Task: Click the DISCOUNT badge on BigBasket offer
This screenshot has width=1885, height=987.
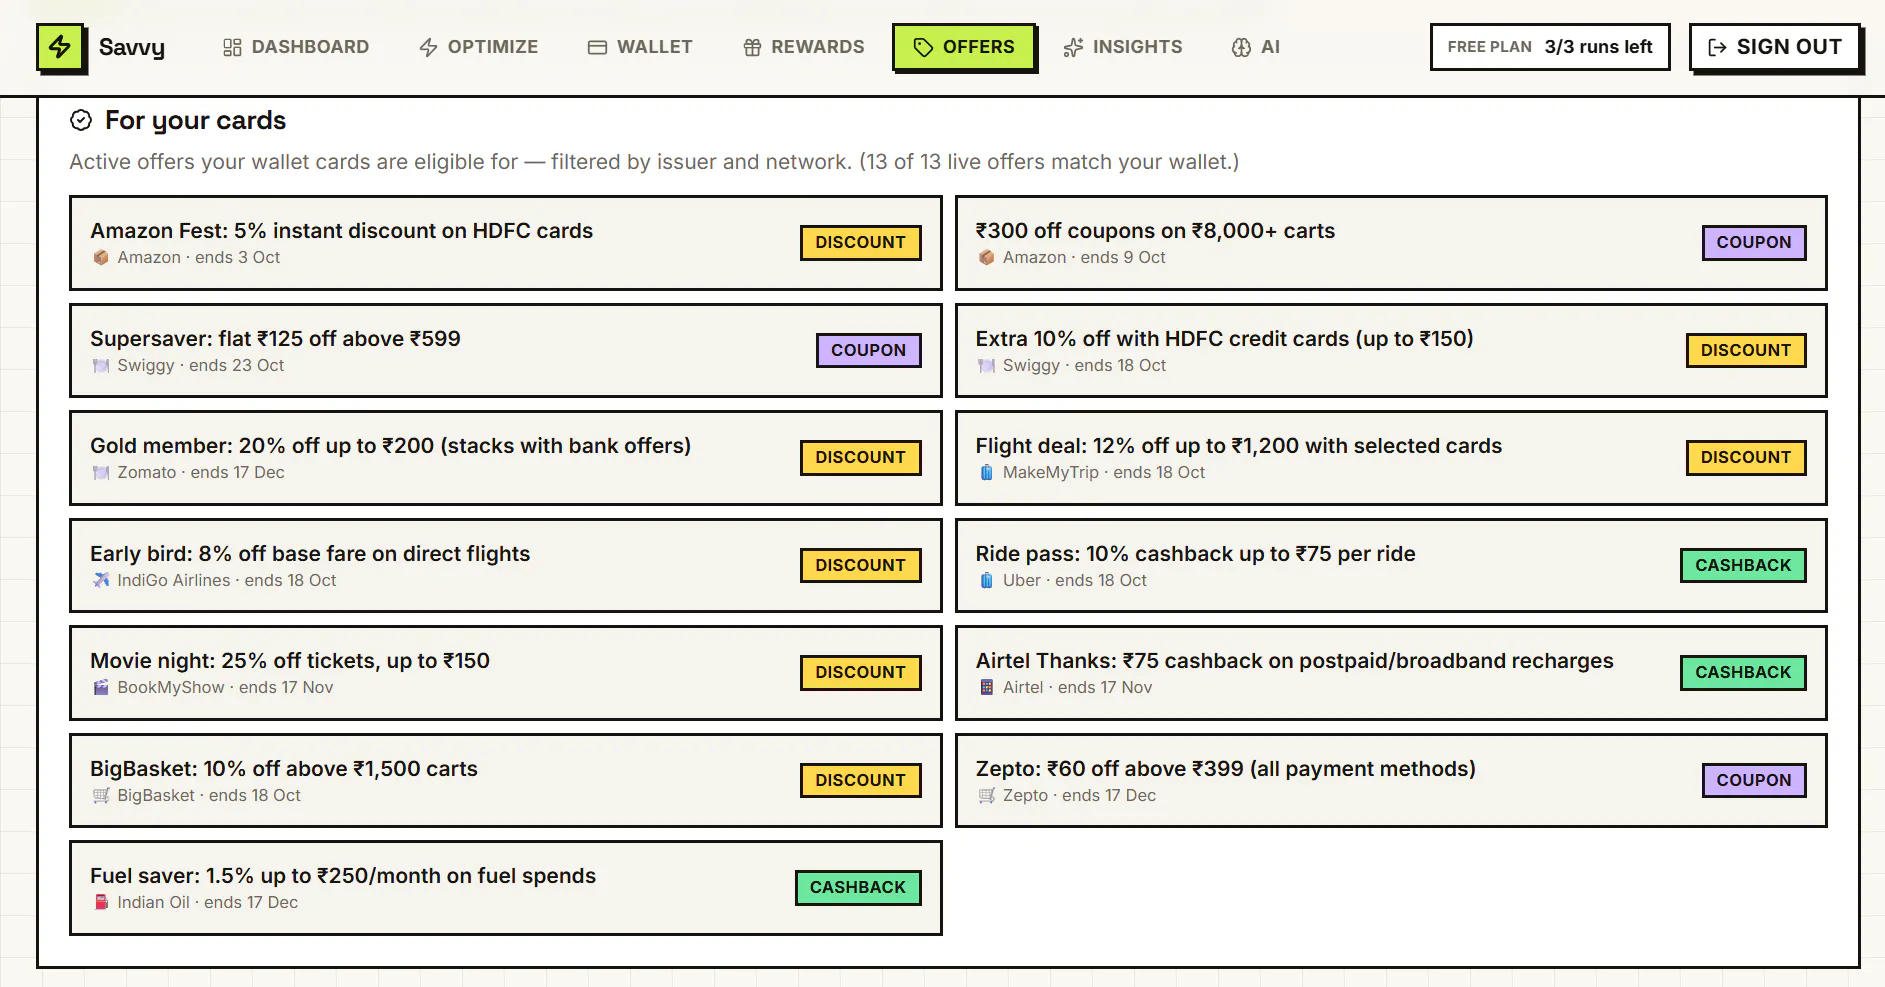Action: coord(861,781)
